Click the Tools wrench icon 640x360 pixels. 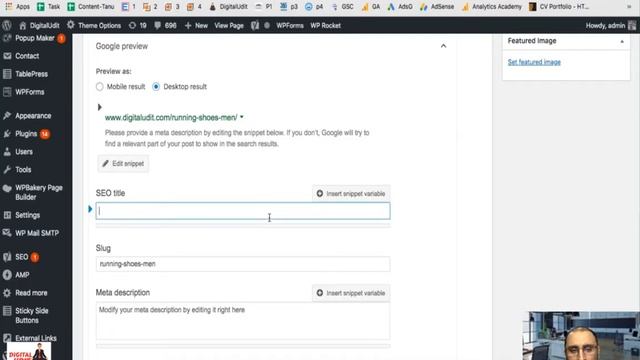[7, 170]
